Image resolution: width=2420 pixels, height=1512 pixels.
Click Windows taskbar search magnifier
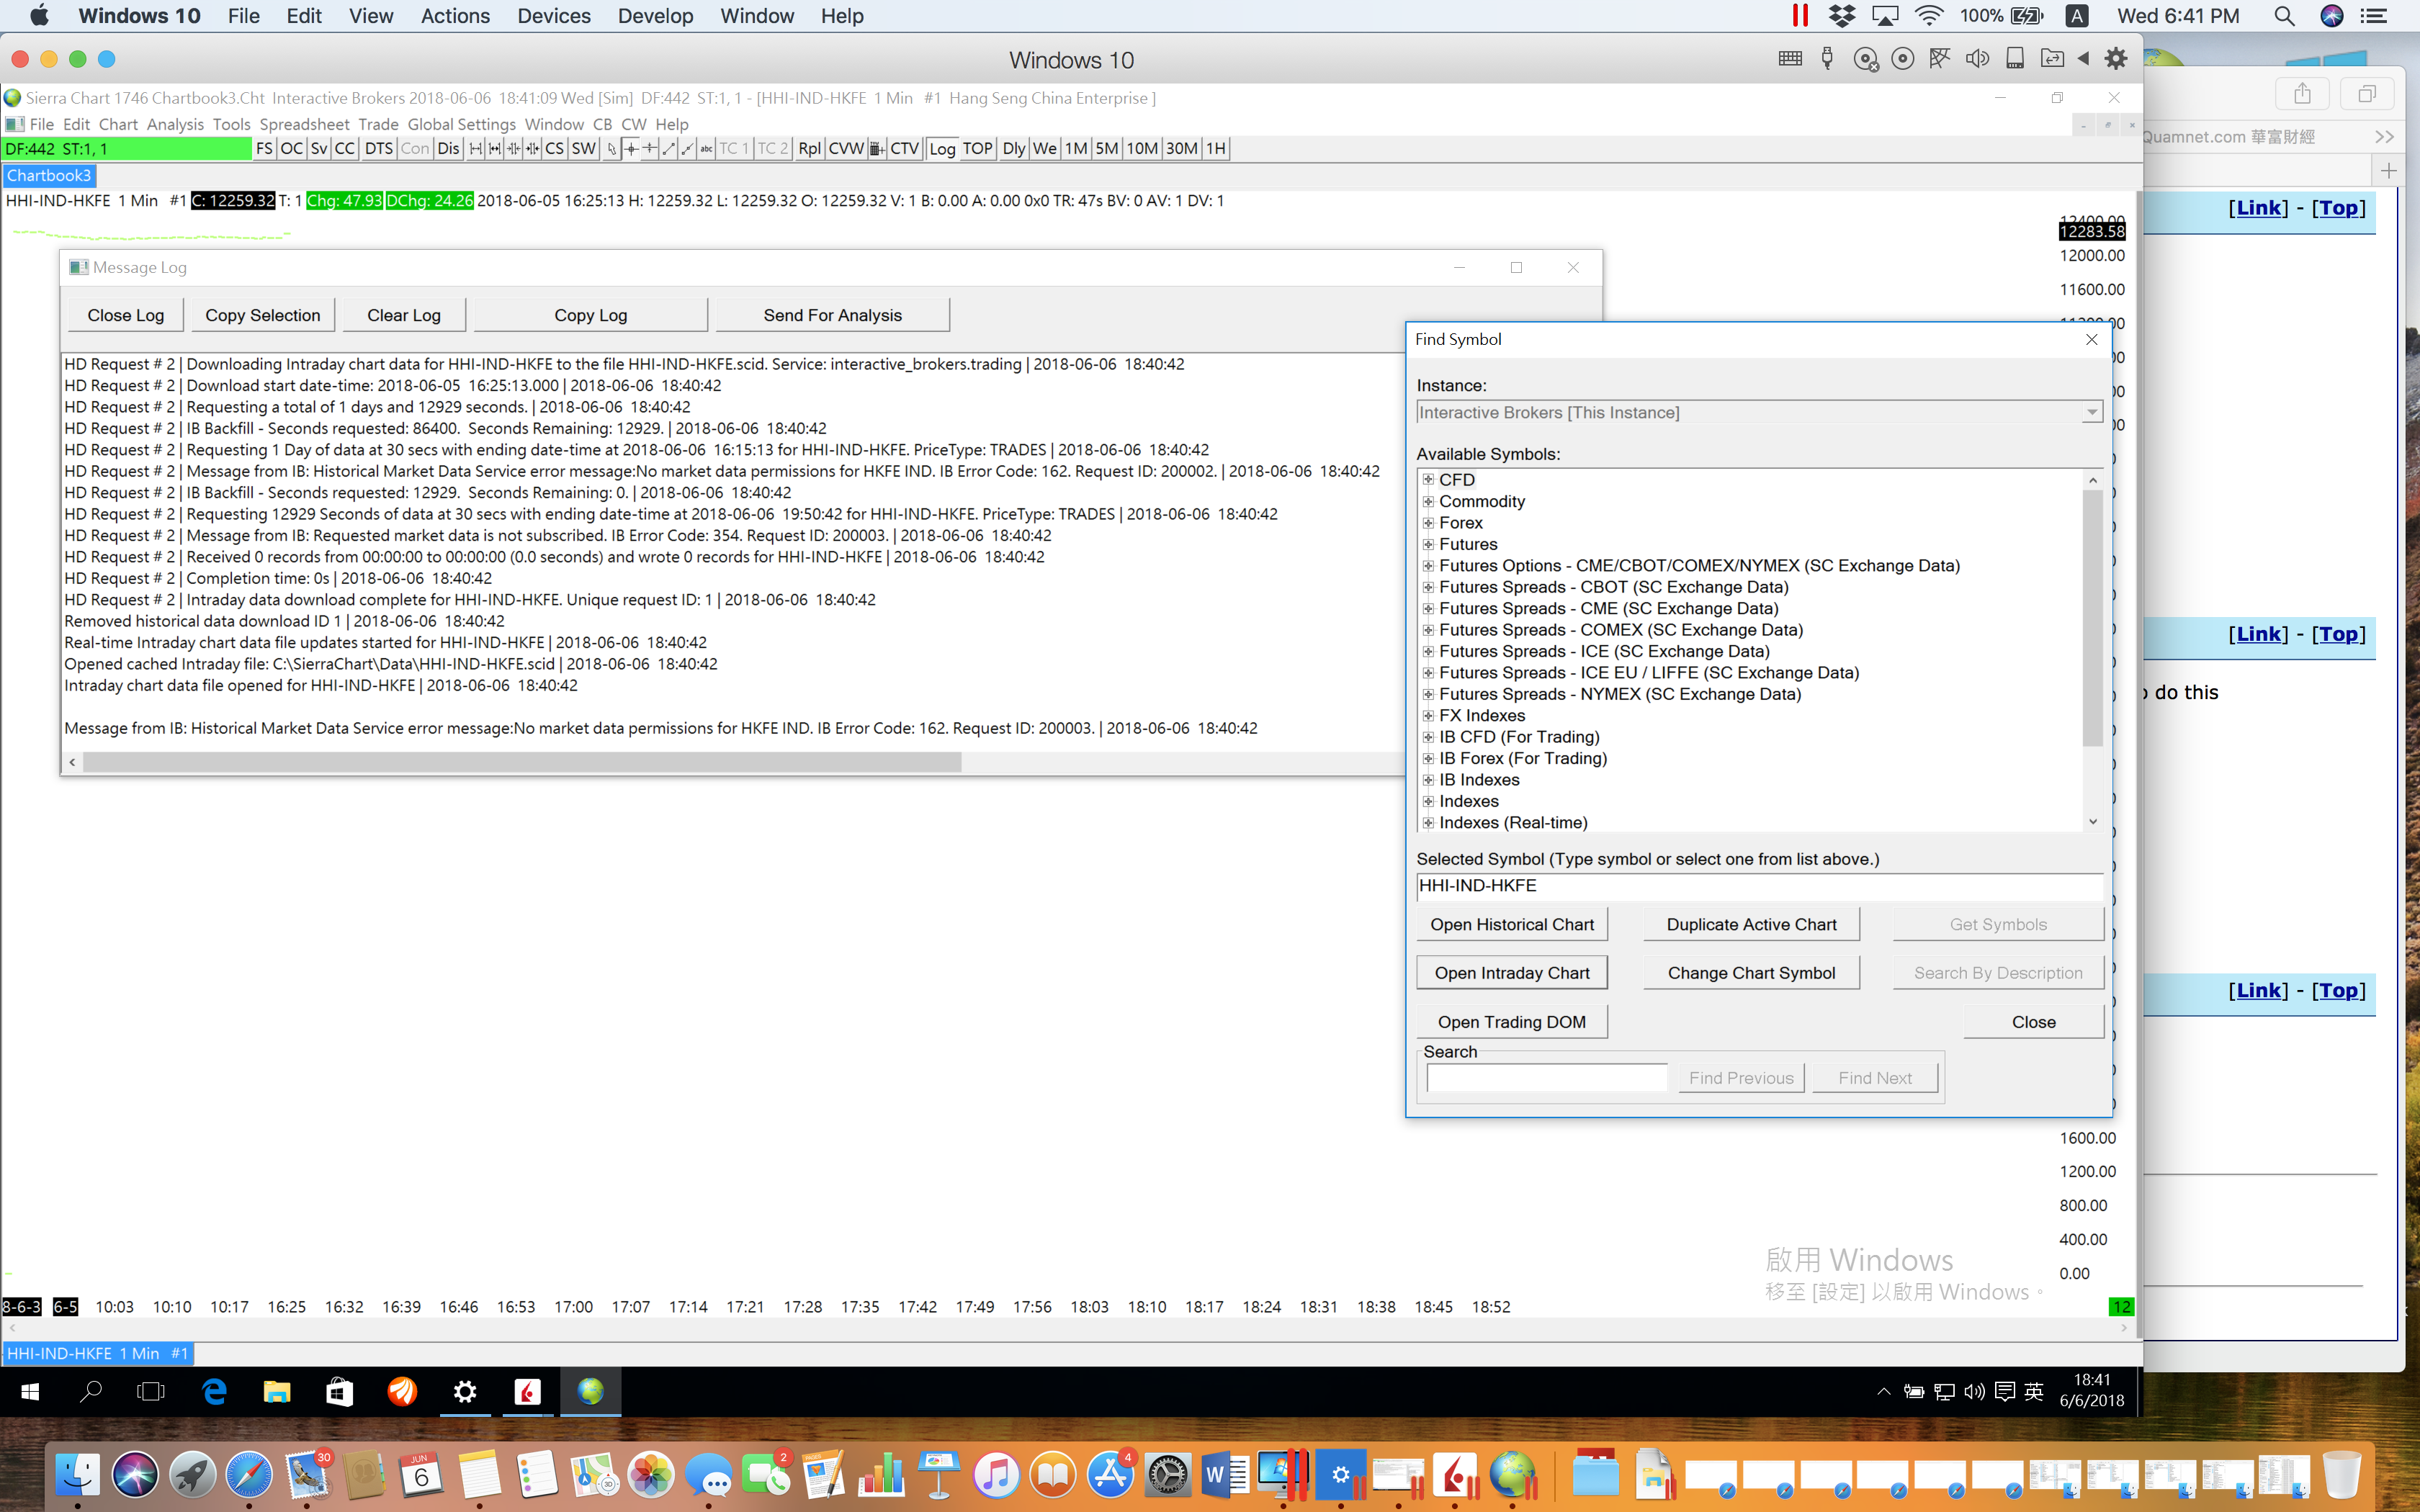[91, 1391]
